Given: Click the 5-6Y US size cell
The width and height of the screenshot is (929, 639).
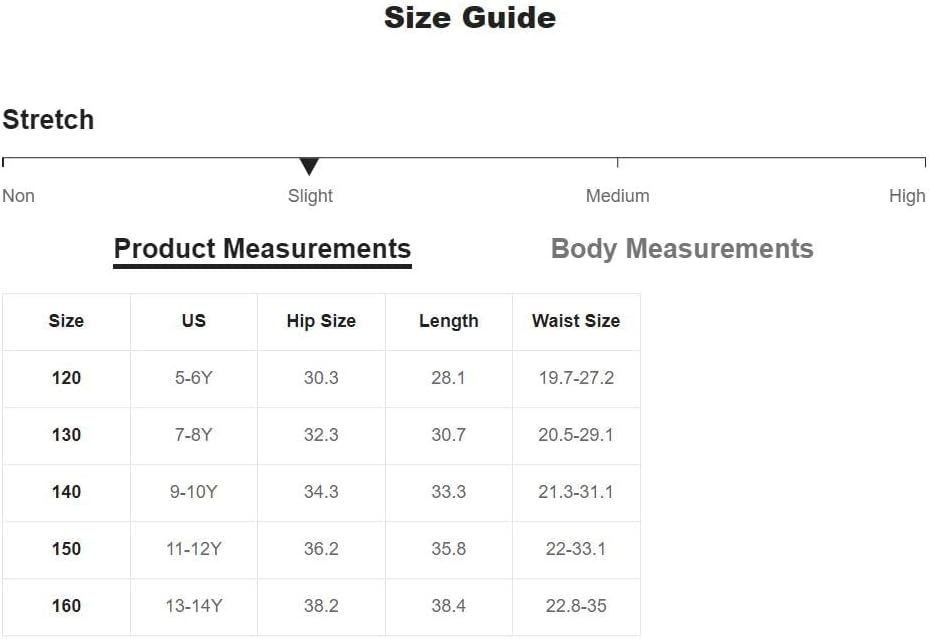Looking at the screenshot, I should (194, 378).
